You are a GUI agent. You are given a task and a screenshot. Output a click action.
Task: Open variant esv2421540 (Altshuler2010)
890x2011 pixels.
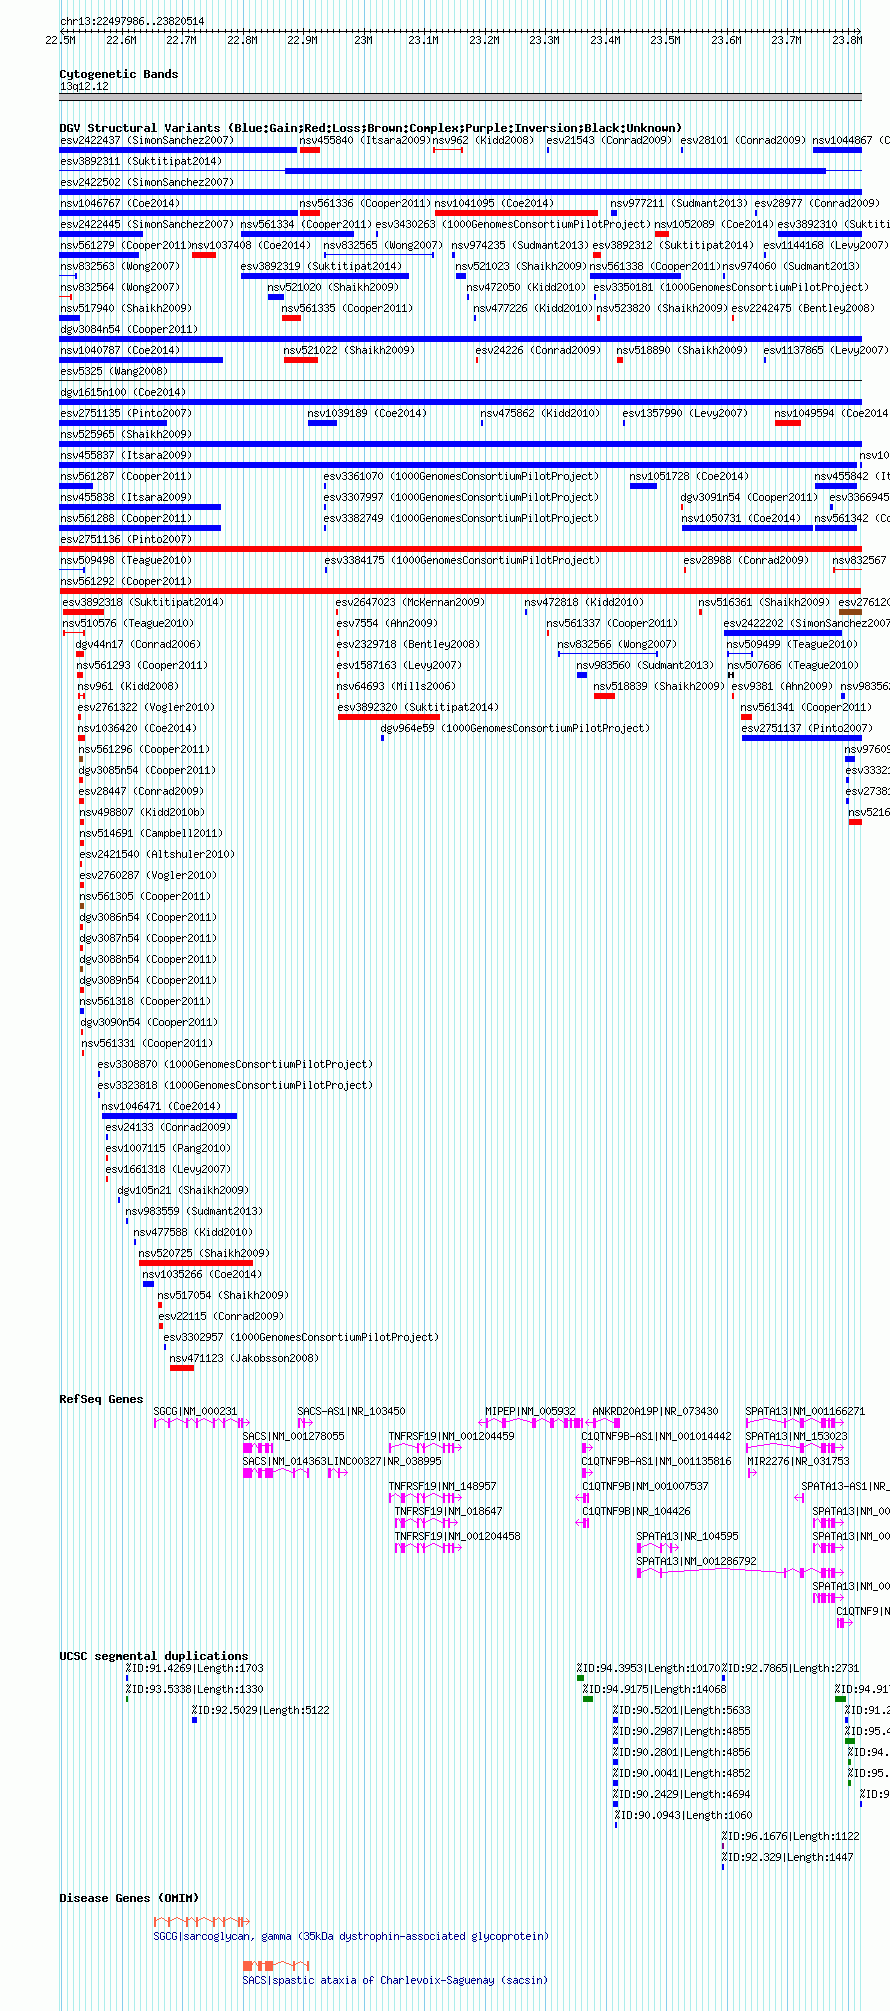point(157,854)
